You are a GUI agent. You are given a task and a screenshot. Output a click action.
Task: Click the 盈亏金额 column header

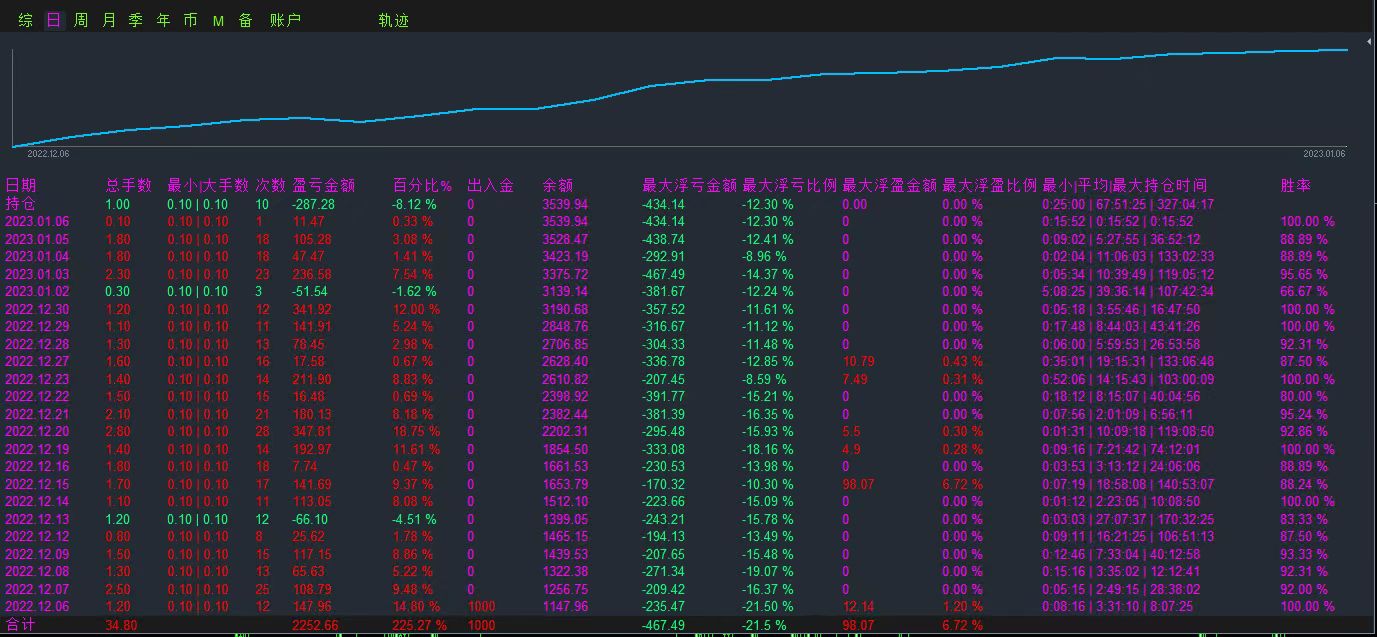[323, 185]
